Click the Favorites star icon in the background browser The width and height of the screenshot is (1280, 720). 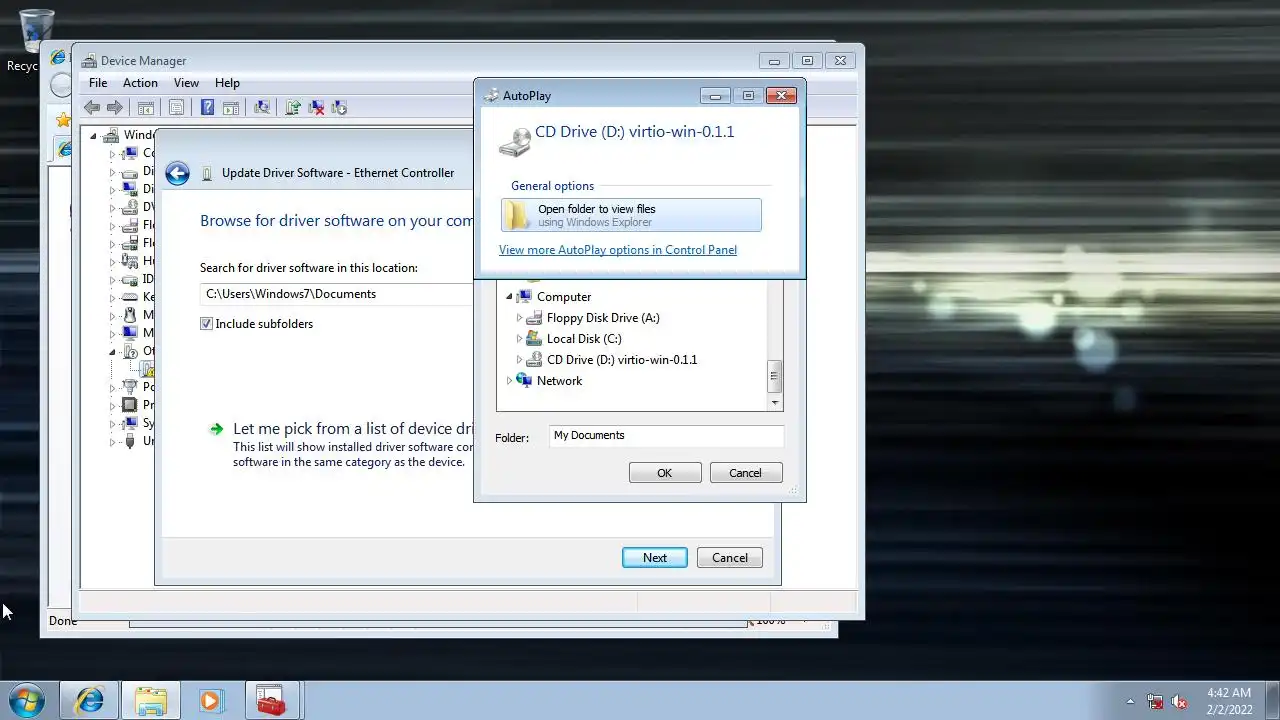click(63, 120)
